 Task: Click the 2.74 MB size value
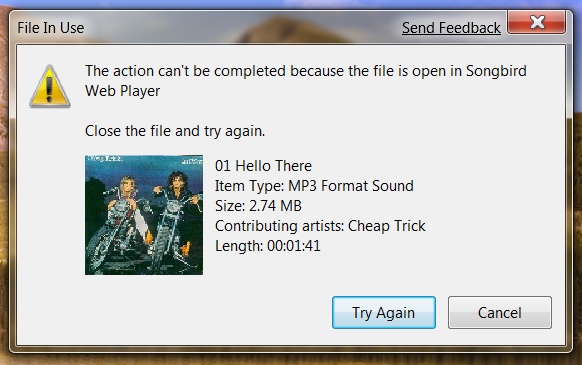pyautogui.click(x=275, y=206)
